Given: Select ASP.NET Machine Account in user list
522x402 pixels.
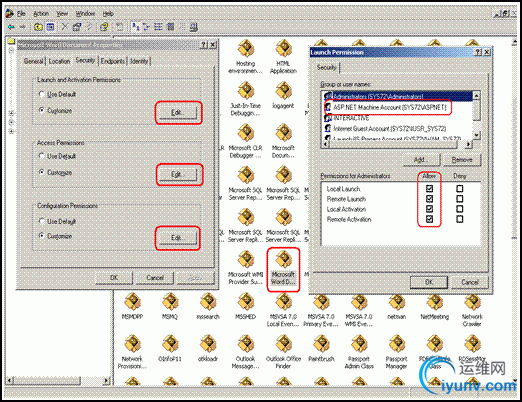Looking at the screenshot, I should tap(389, 107).
